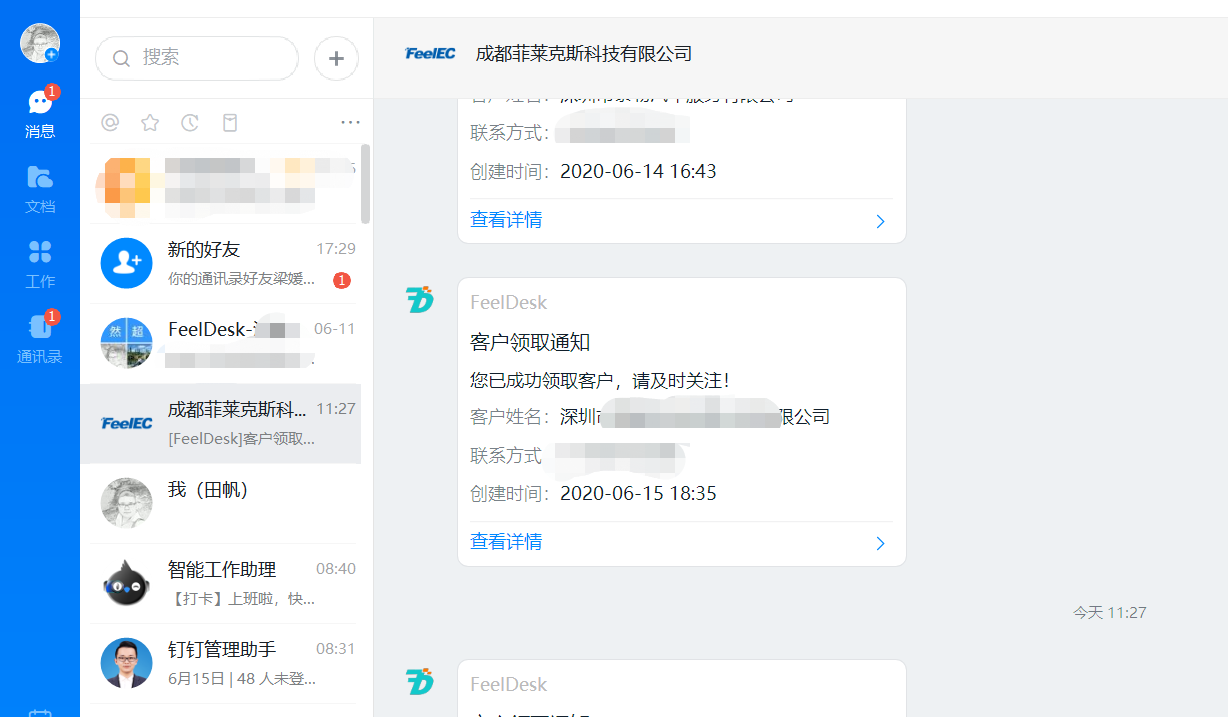This screenshot has width=1228, height=717.
Task: Open the 消息 messages section
Action: coord(40,113)
